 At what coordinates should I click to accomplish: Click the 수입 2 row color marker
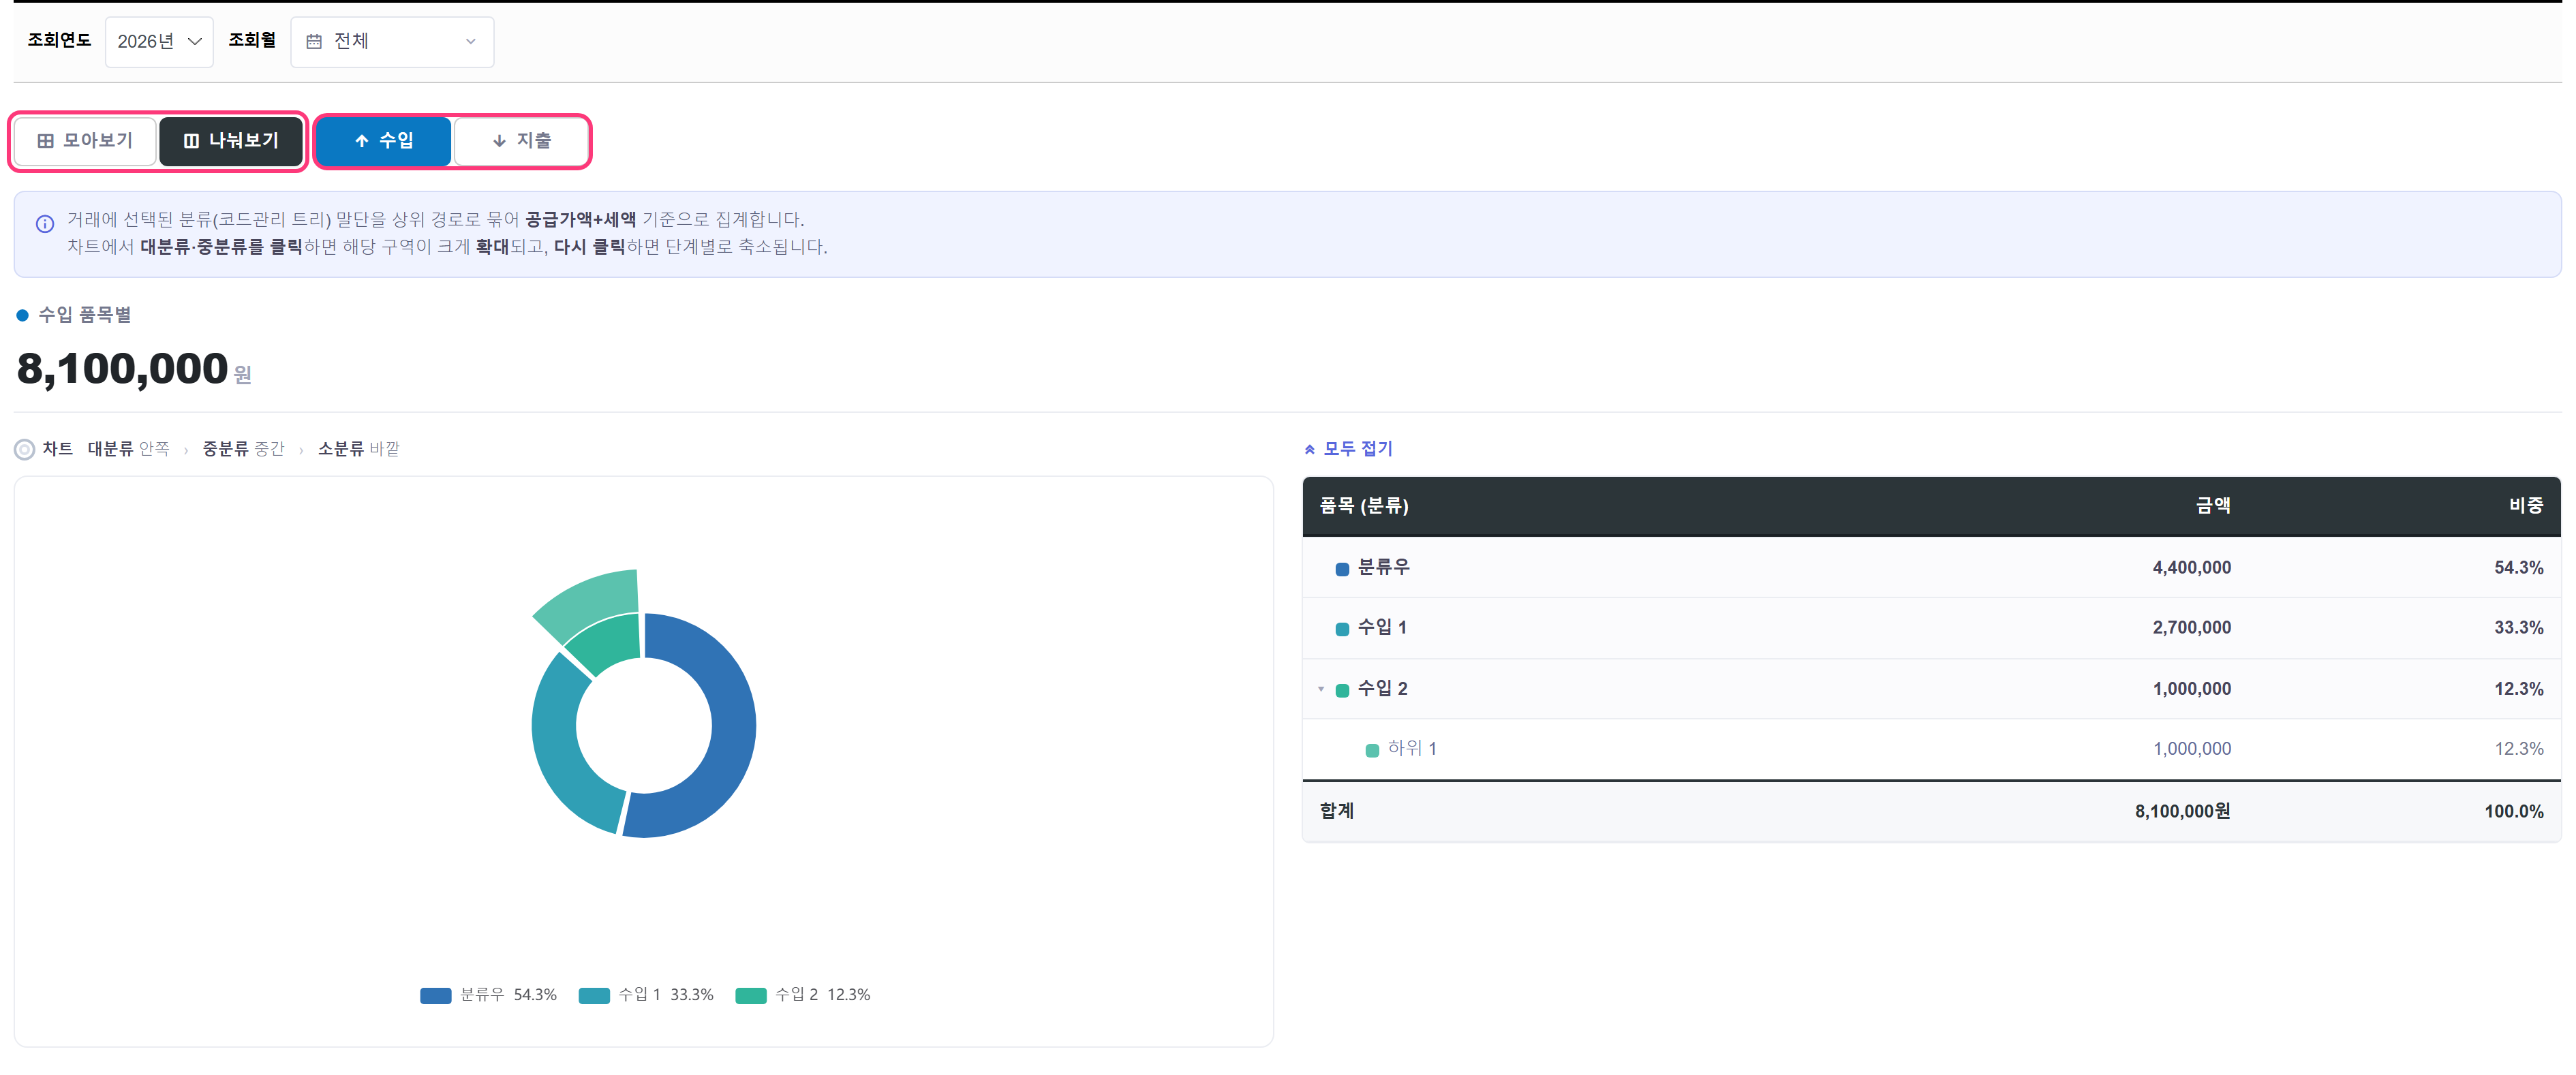pos(1342,690)
